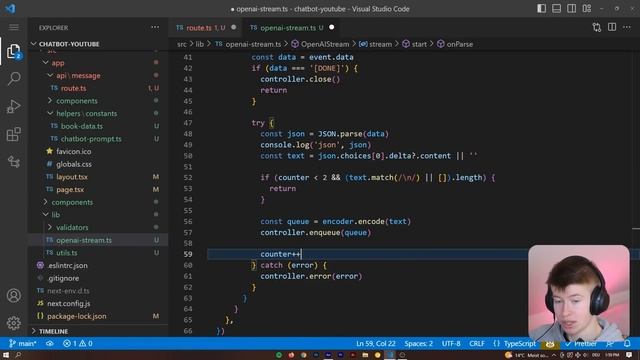Screen dimensions: 640x360
Task: Open the hamburger application menu
Action: pyautogui.click(x=14, y=27)
